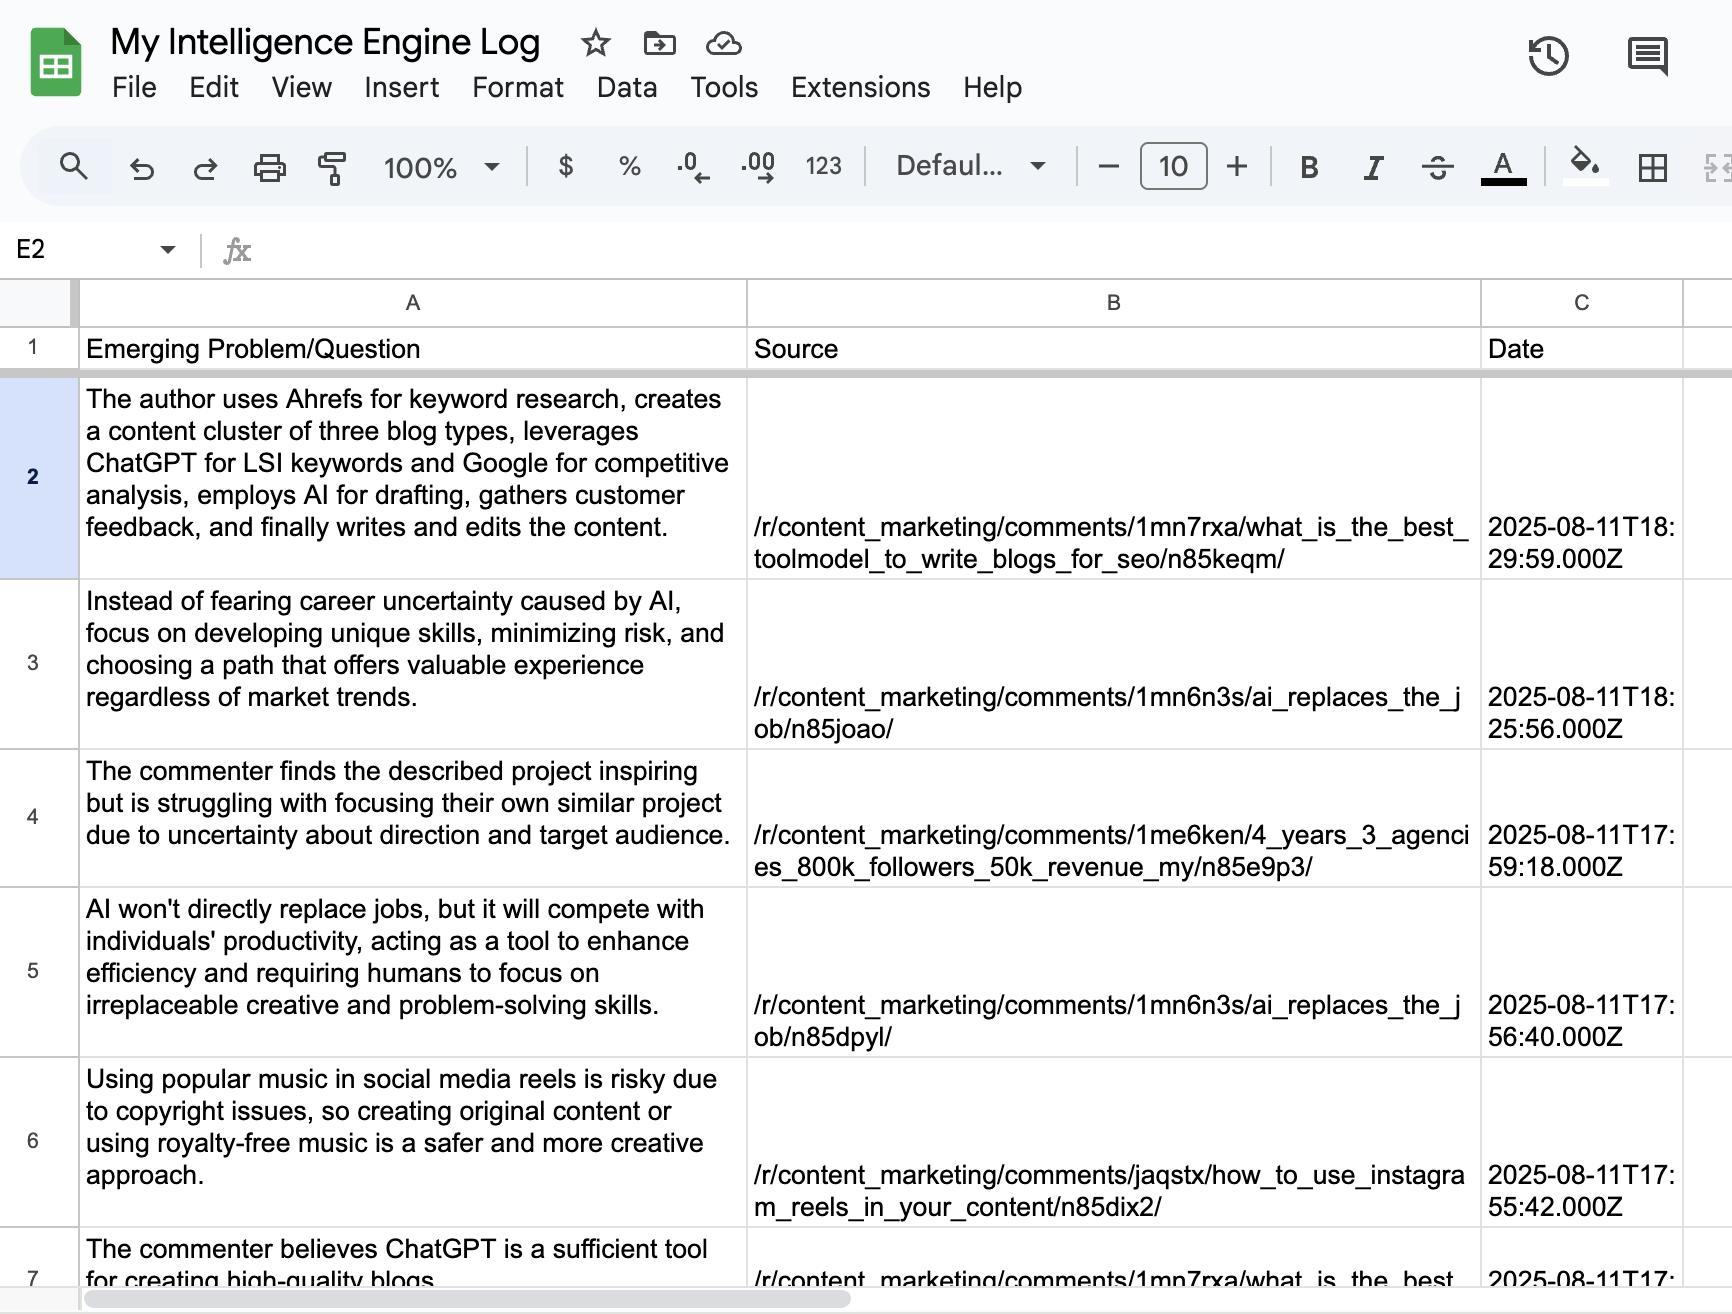Click the formula bar input
Screen dimensions: 1732x1314
[x=990, y=249]
